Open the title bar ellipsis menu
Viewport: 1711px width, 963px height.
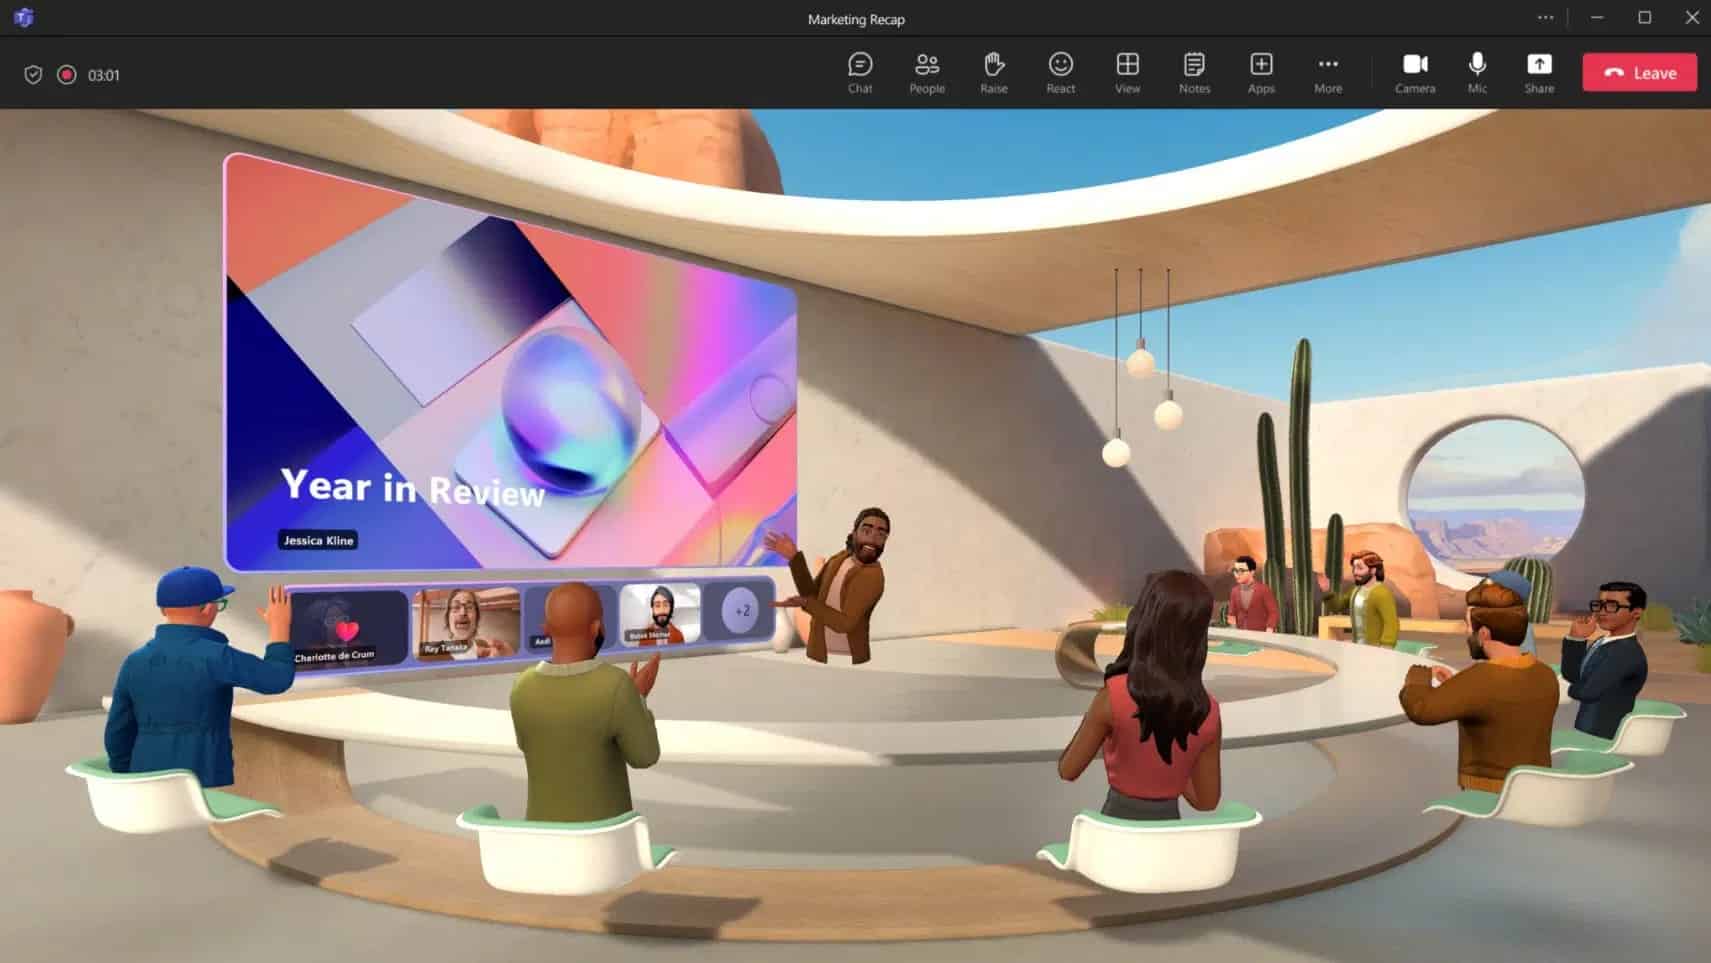(1544, 17)
